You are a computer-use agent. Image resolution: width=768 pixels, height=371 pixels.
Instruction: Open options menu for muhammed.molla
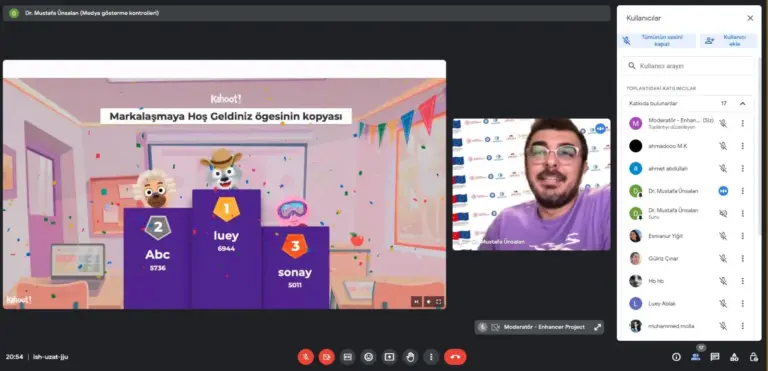[x=743, y=326]
